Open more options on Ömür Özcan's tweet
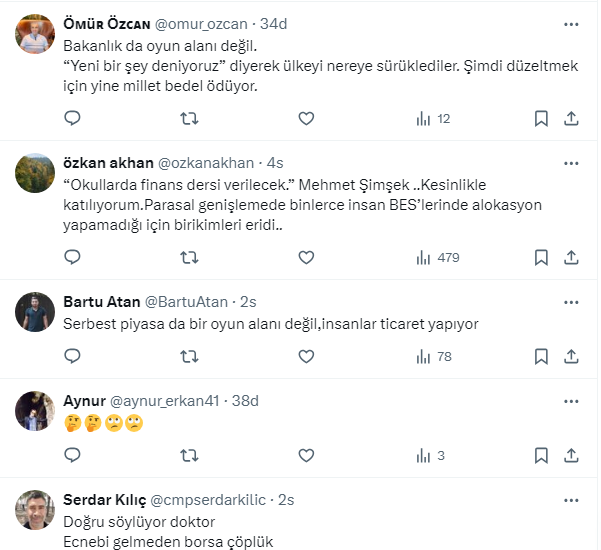The height and width of the screenshot is (550, 601). (x=571, y=23)
